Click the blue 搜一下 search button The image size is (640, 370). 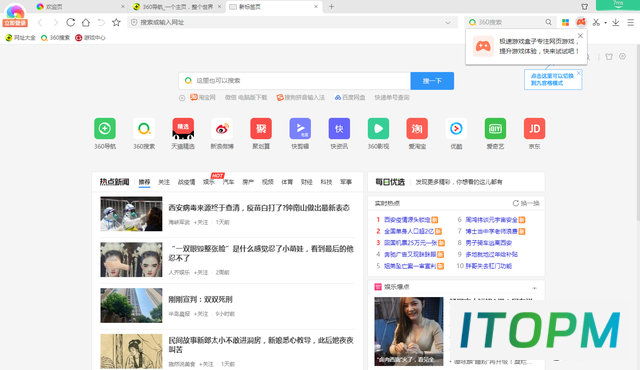(432, 81)
